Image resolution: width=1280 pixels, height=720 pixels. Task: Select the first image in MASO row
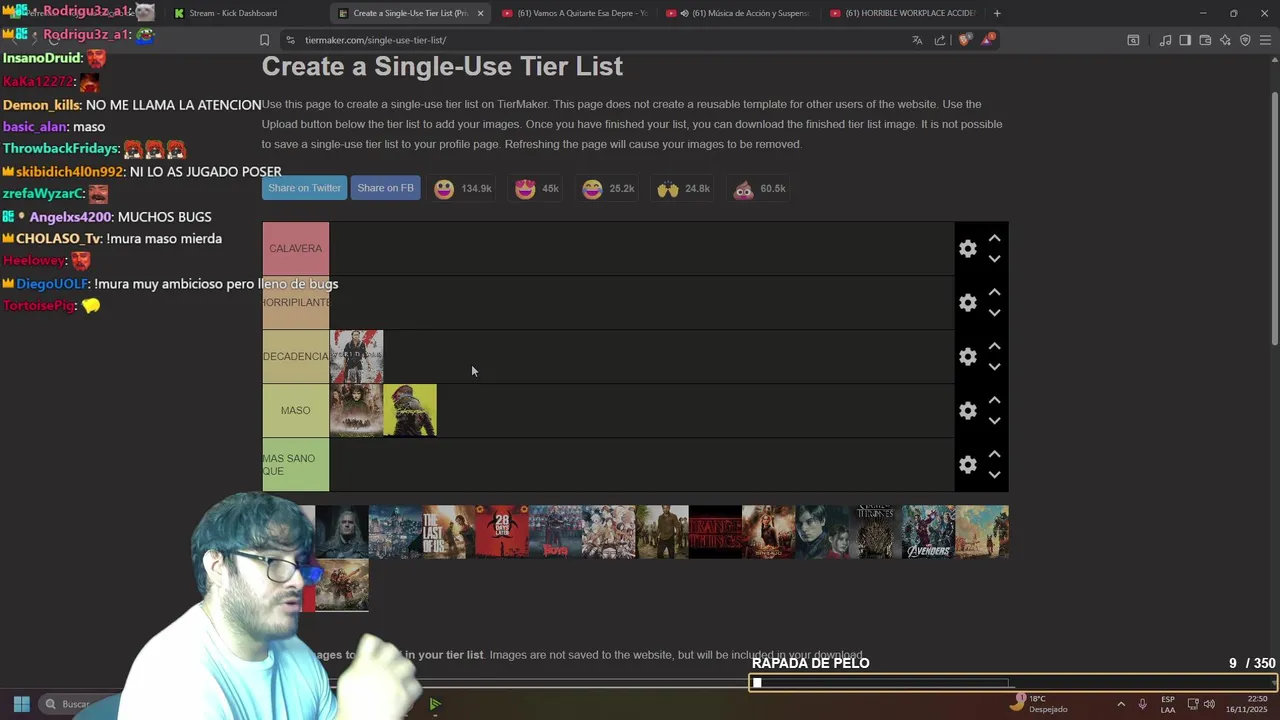356,411
